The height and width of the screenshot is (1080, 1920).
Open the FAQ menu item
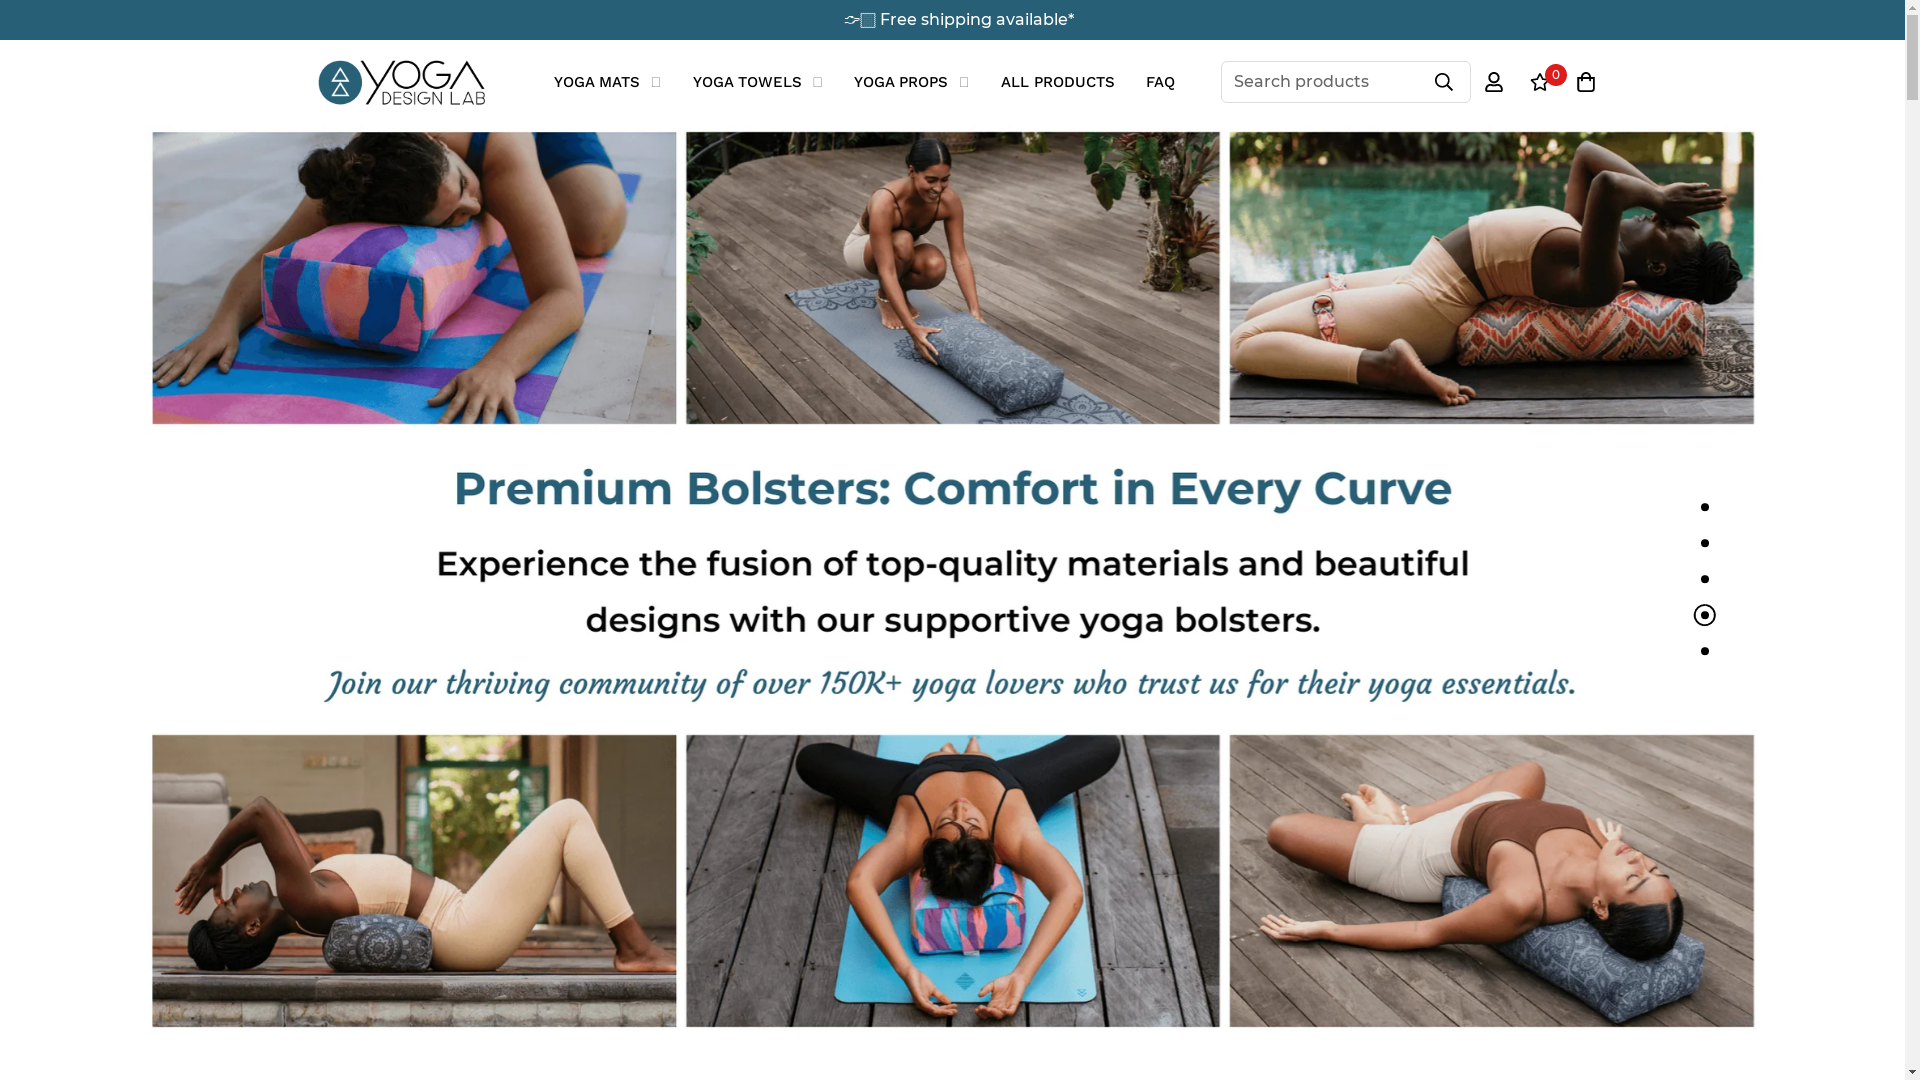[x=1160, y=82]
